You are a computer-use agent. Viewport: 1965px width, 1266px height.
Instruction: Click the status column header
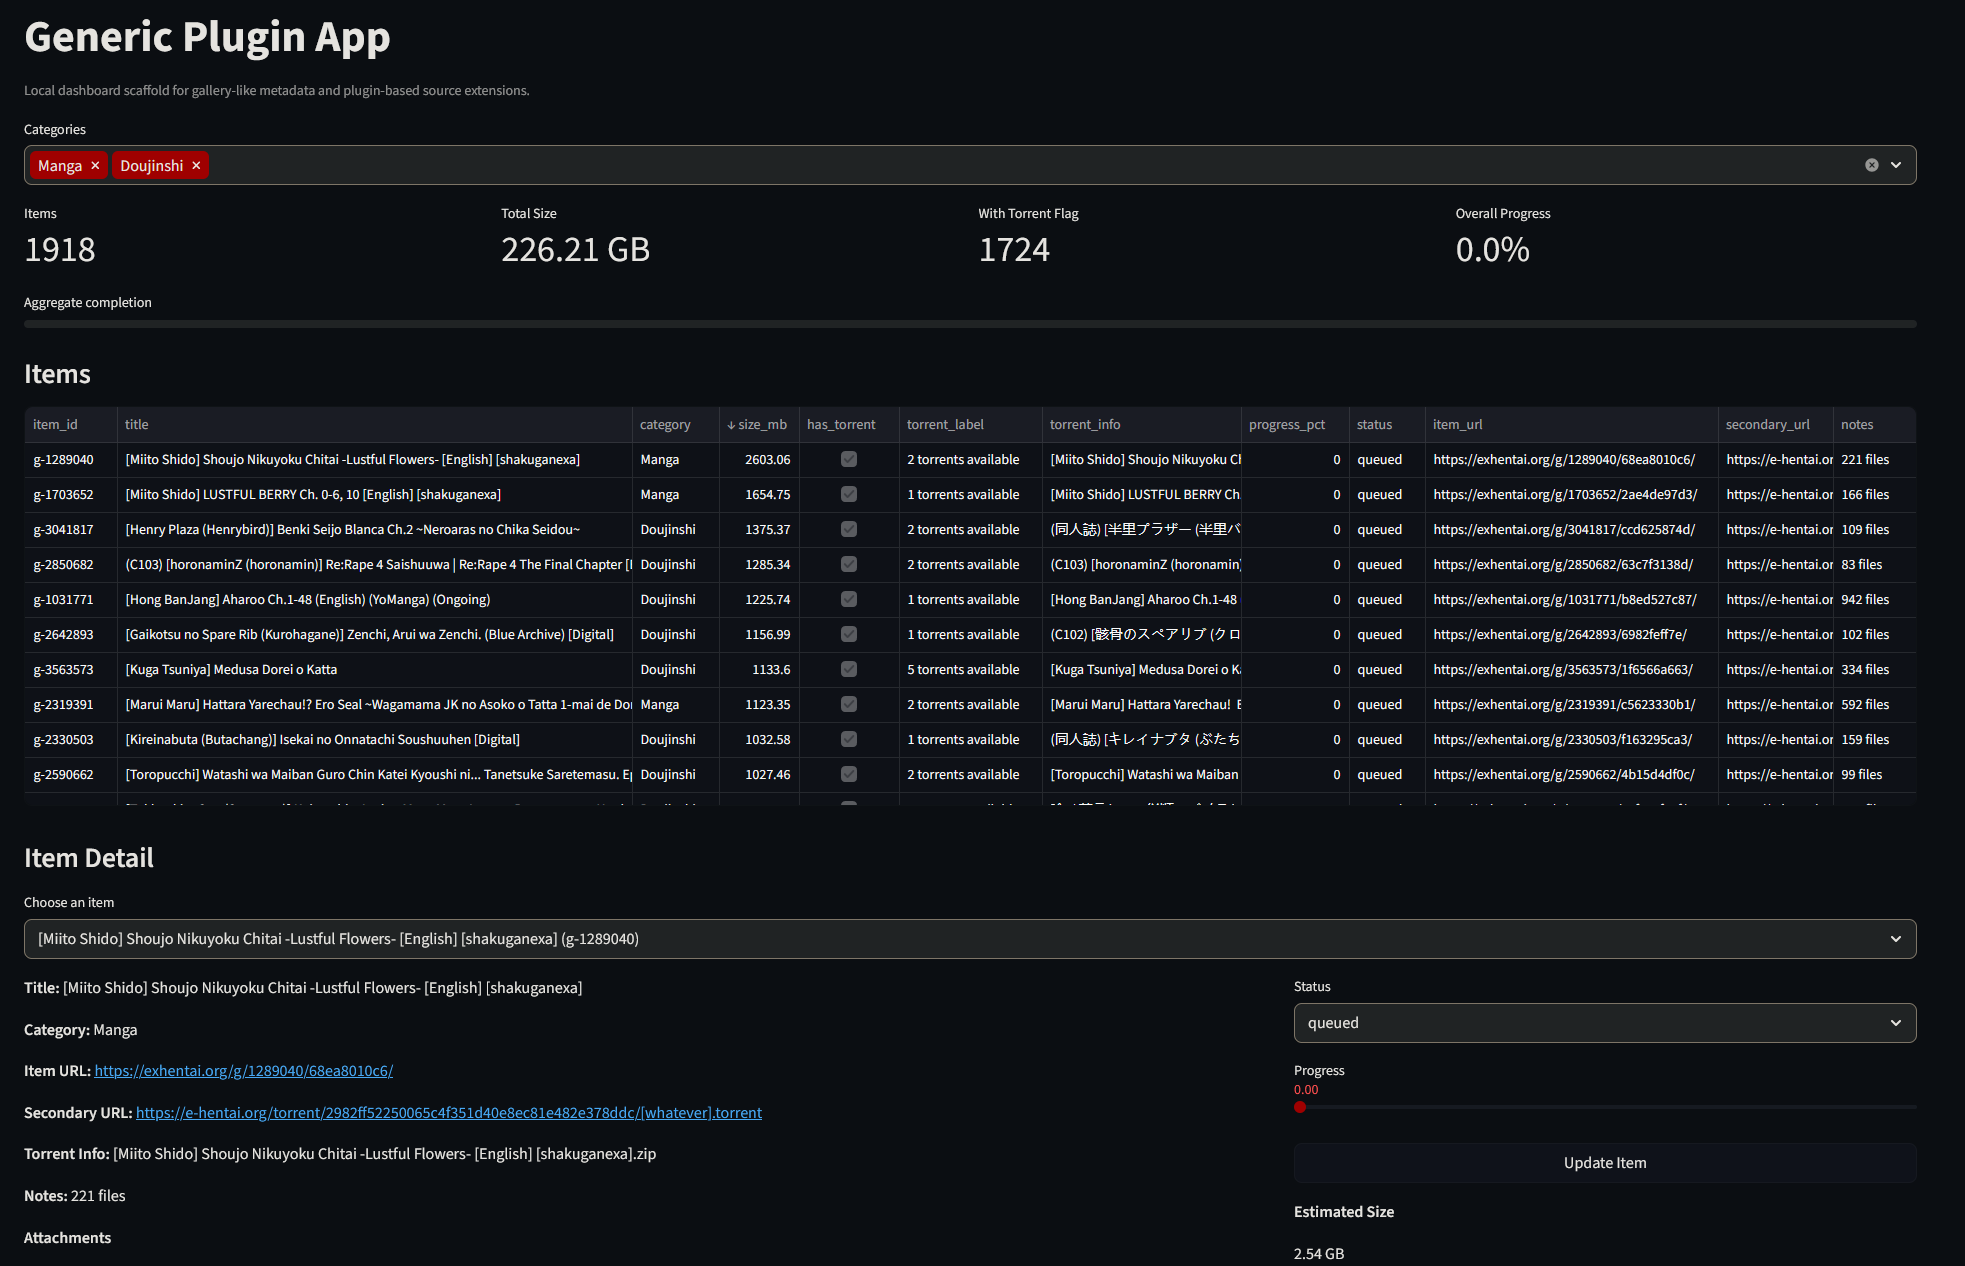(x=1374, y=425)
